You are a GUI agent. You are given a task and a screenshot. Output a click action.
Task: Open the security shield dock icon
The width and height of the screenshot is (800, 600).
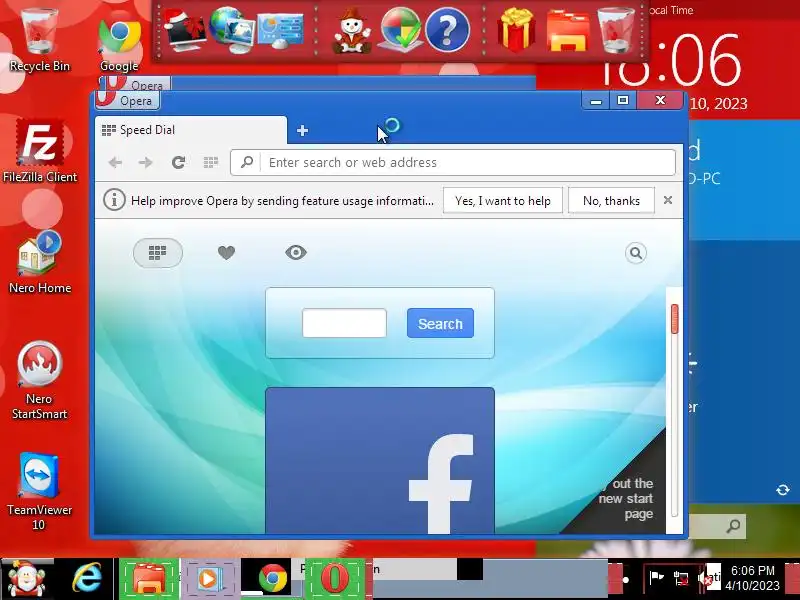coord(401,30)
